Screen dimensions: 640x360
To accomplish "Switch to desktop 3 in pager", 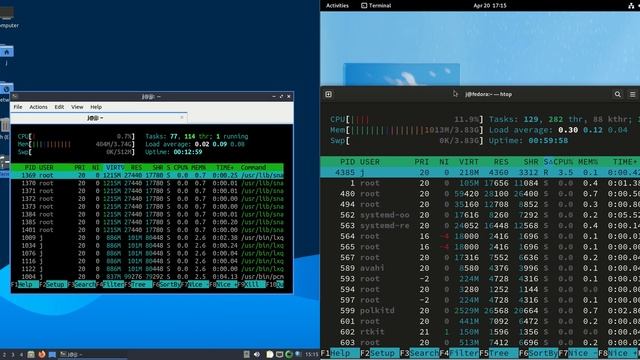I will point(13,355).
